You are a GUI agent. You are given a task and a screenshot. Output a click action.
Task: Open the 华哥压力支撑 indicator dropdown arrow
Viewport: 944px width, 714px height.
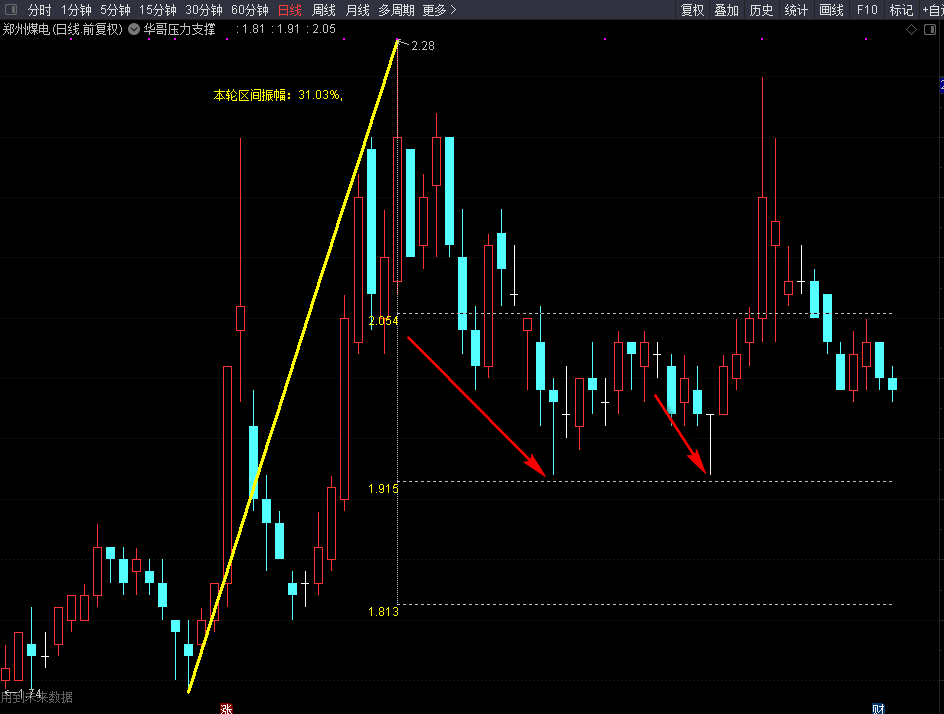coord(134,30)
